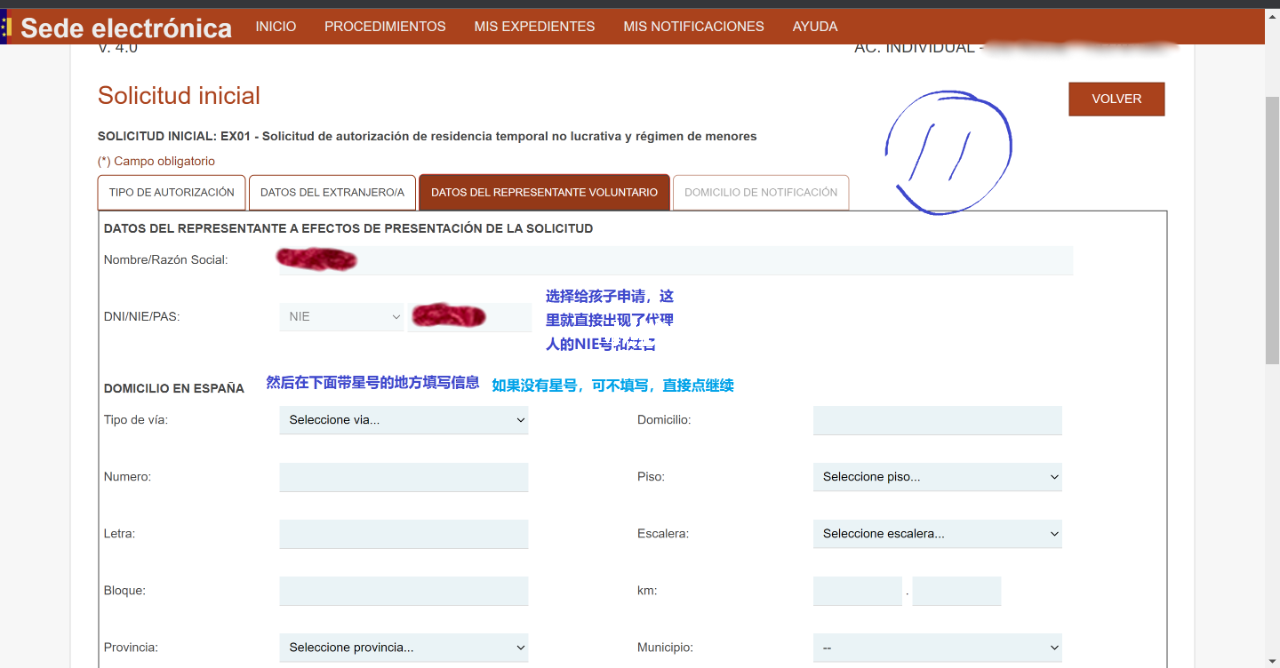Click the Sede electrónica logo emblem
Image resolution: width=1280 pixels, height=668 pixels.
[5, 27]
